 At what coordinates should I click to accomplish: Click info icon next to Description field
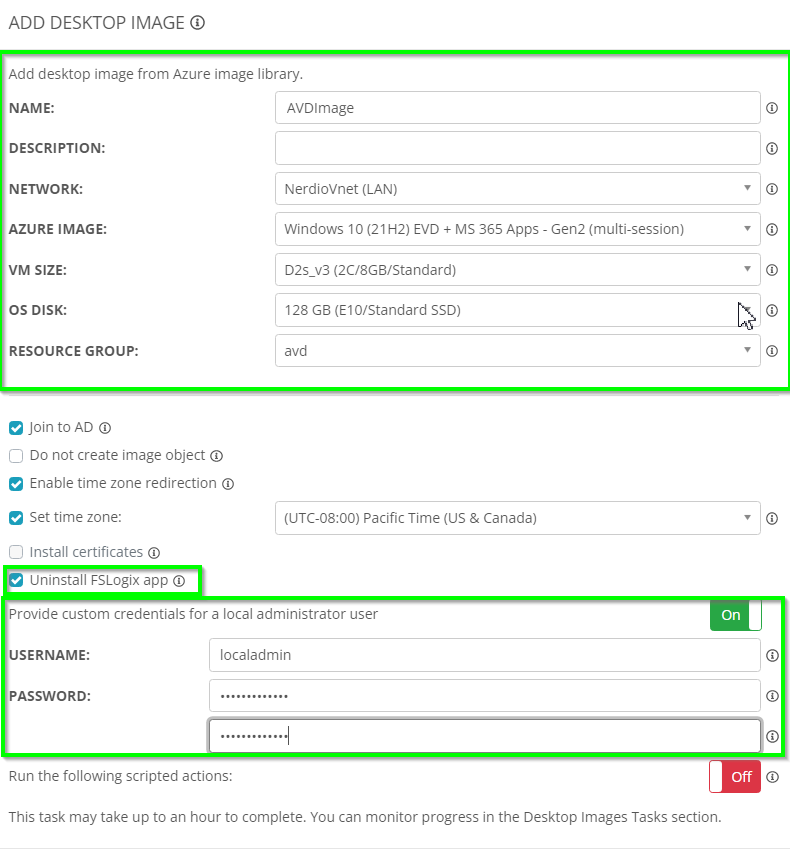coord(772,148)
